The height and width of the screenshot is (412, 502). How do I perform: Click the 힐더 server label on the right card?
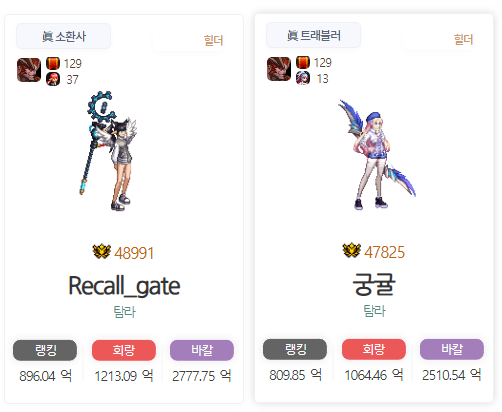pos(463,40)
